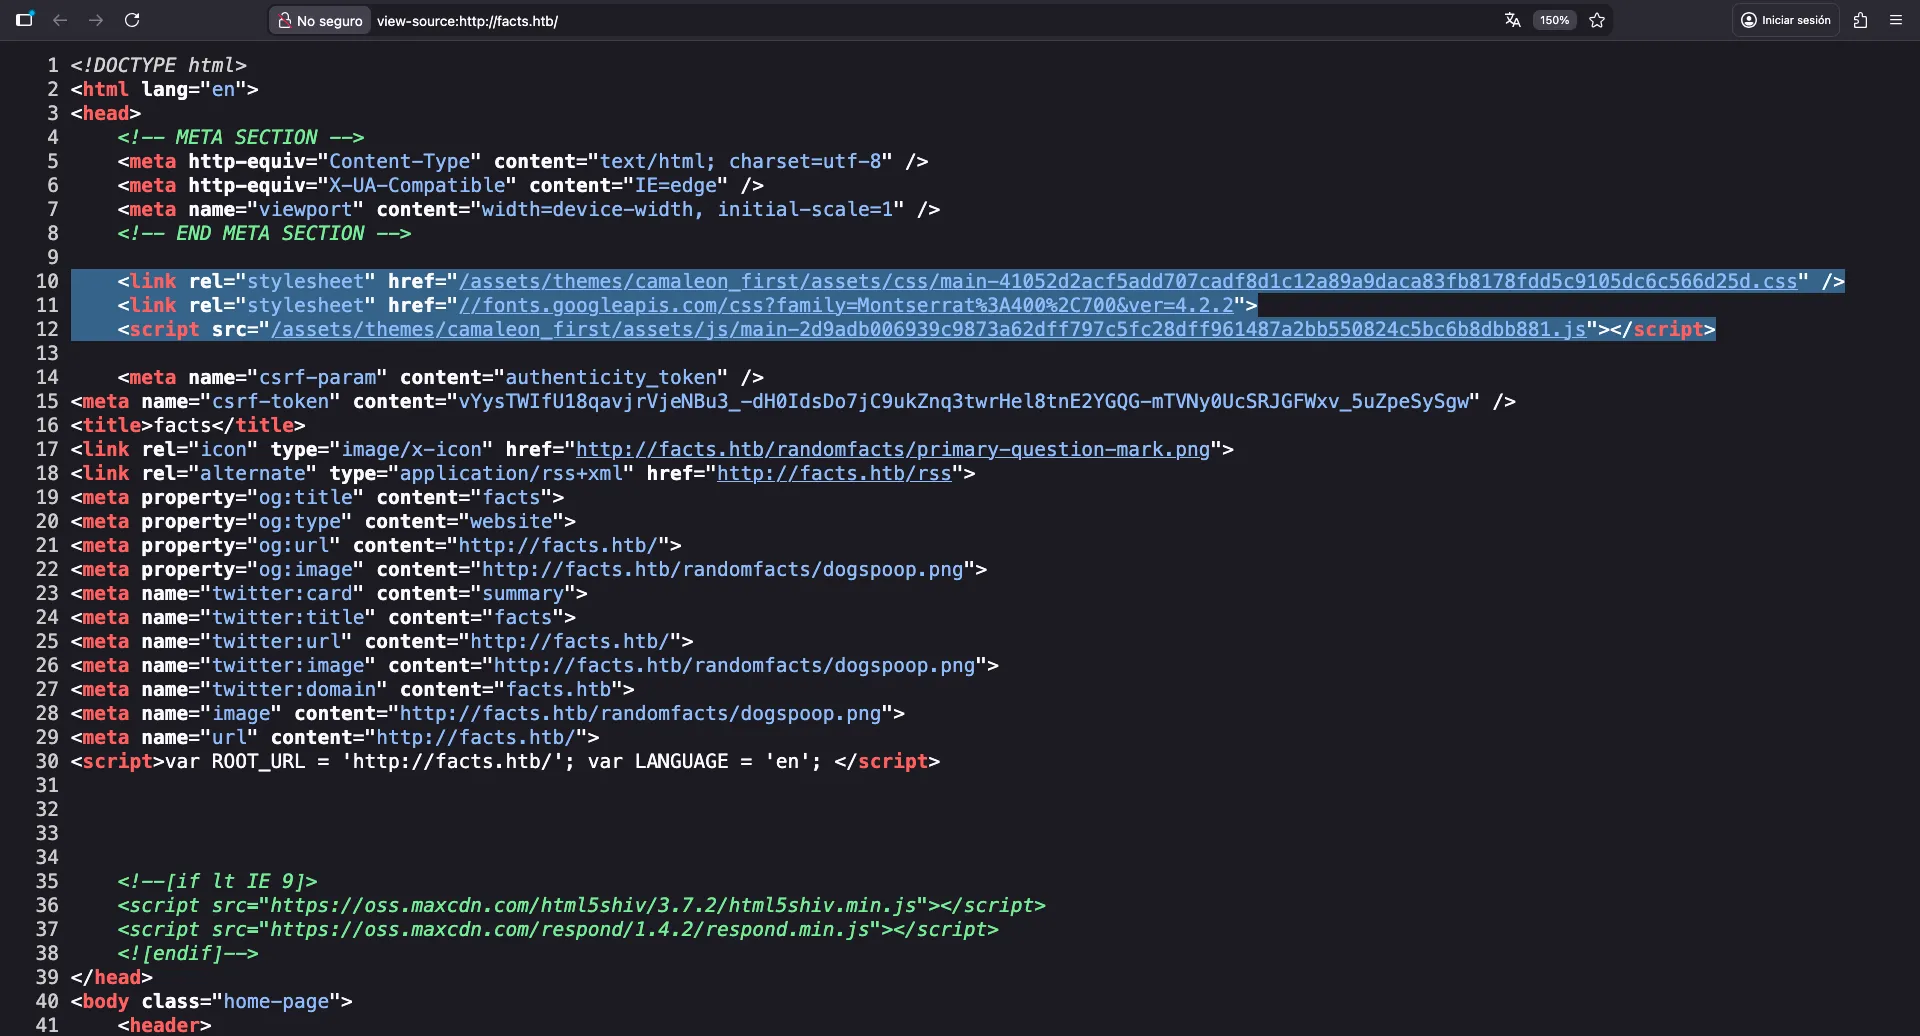Click the 'authenticity_token' content value
The width and height of the screenshot is (1920, 1036).
611,377
